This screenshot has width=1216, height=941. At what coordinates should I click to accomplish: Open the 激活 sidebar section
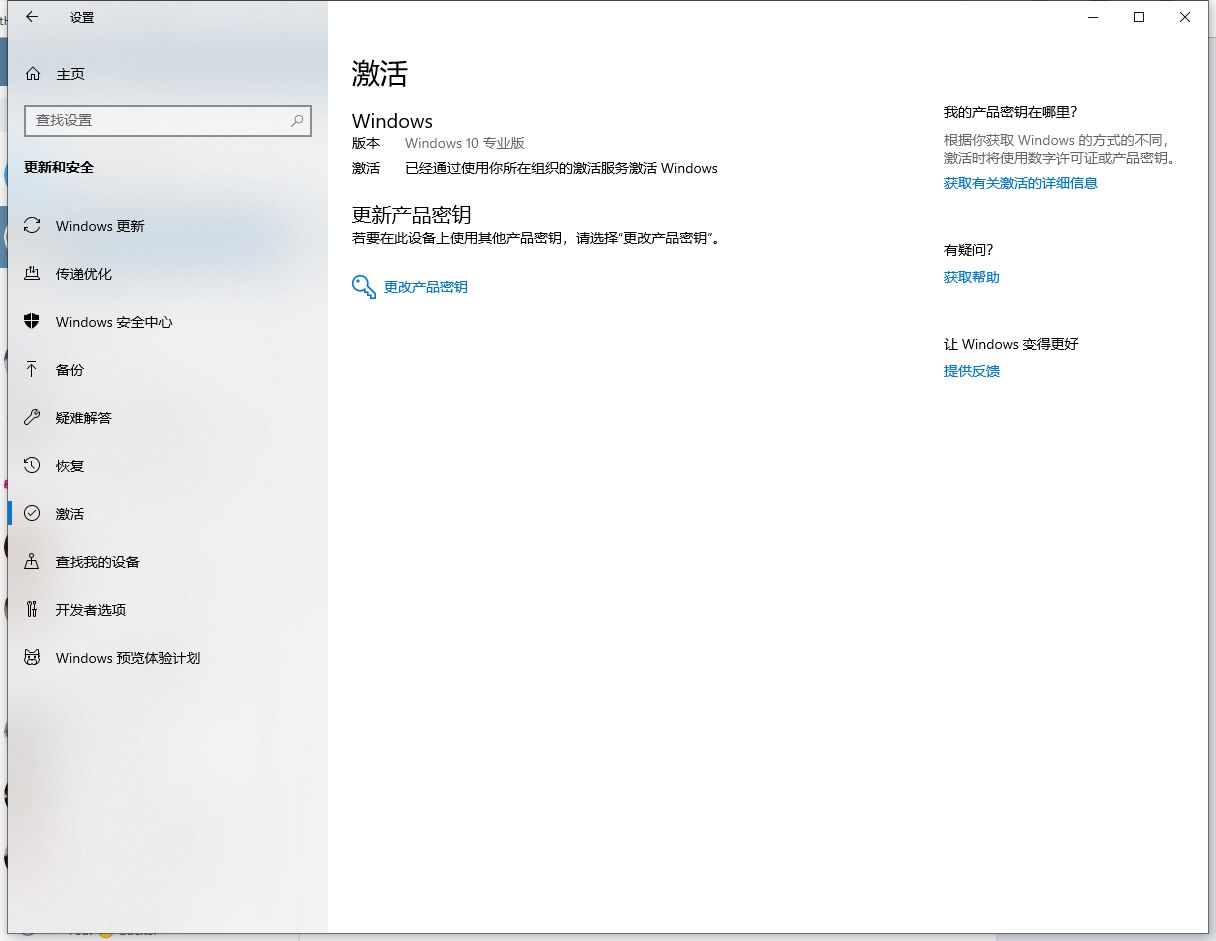(x=70, y=514)
